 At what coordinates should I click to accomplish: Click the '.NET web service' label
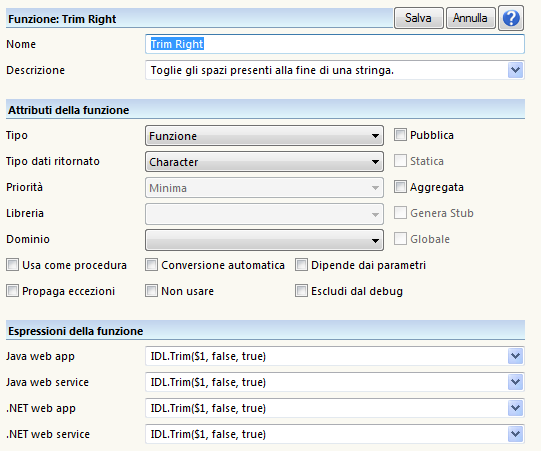pos(48,434)
